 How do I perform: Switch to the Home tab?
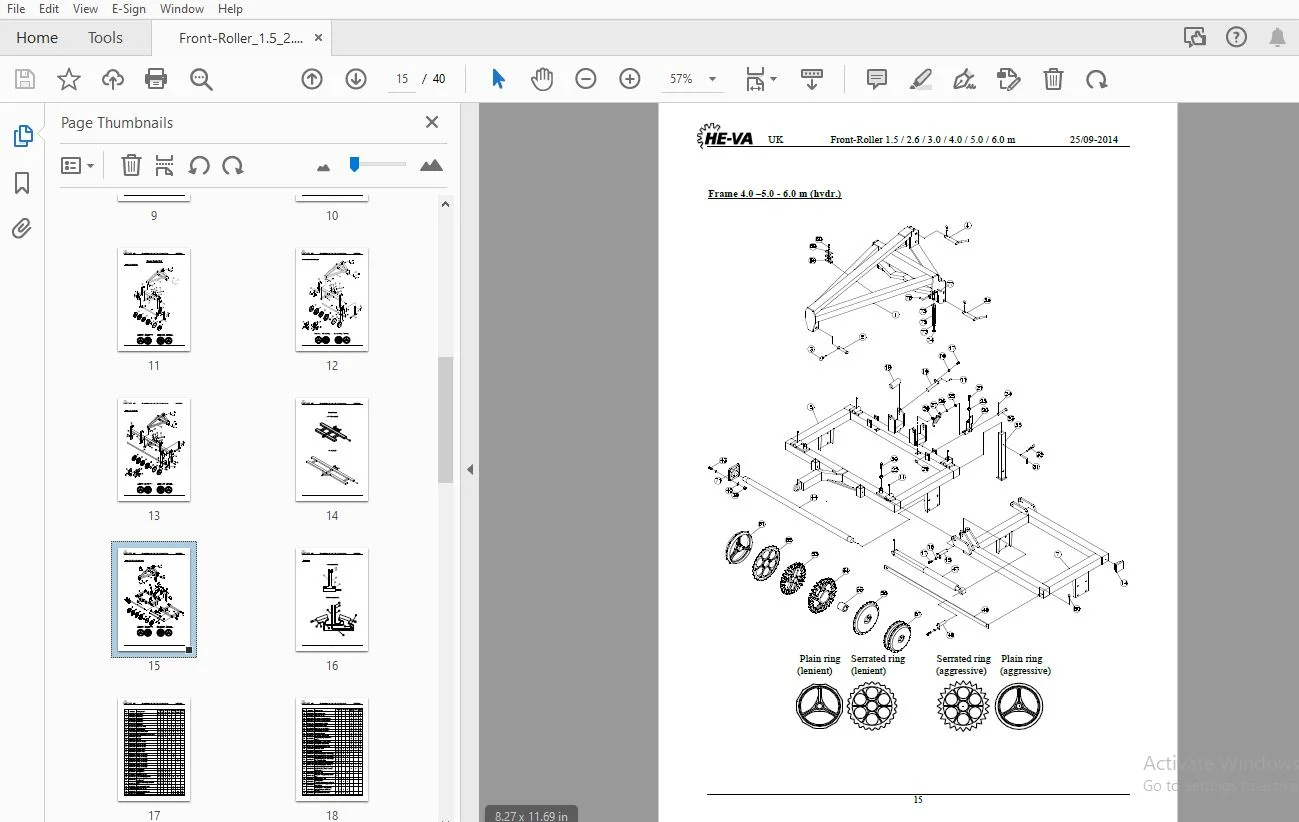click(37, 38)
